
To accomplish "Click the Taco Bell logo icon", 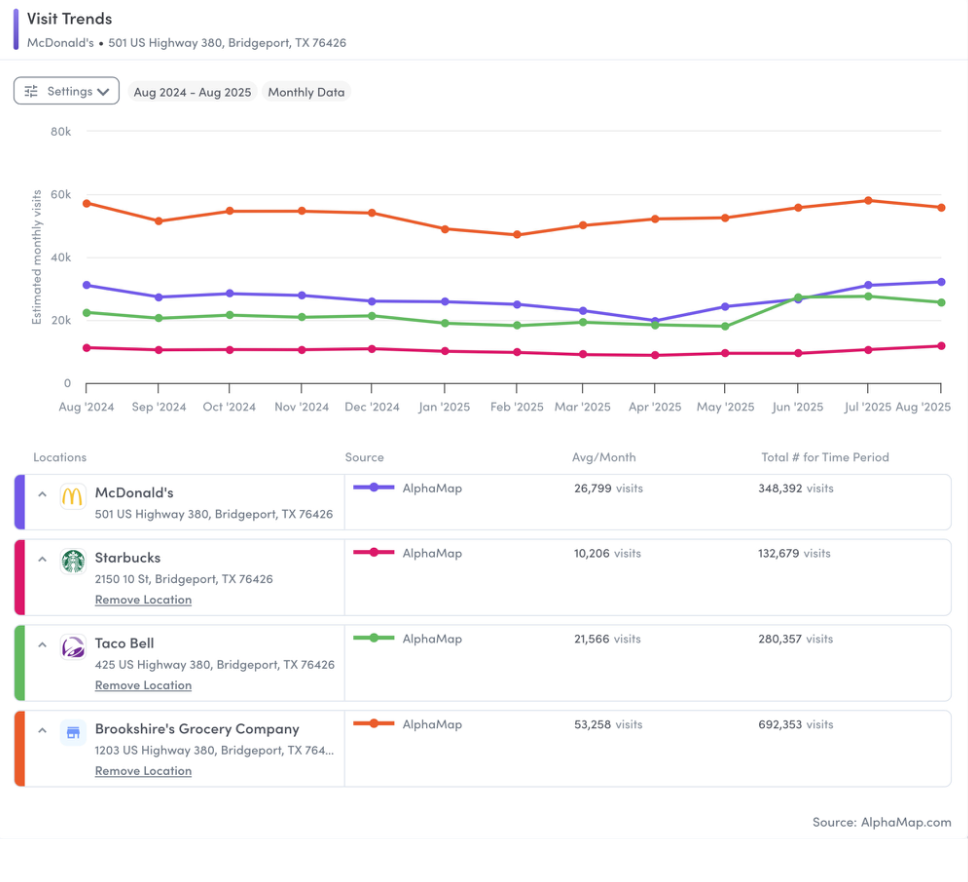I will 73,647.
